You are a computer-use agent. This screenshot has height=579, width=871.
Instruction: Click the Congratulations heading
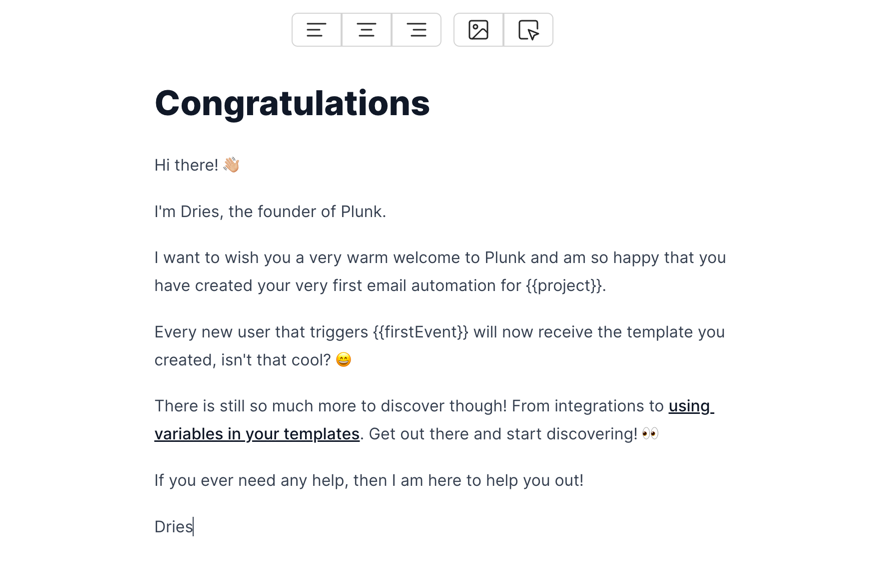click(x=291, y=103)
